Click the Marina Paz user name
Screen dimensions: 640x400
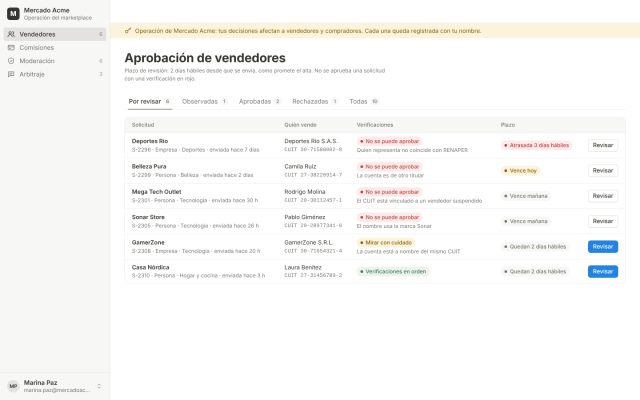click(40, 383)
